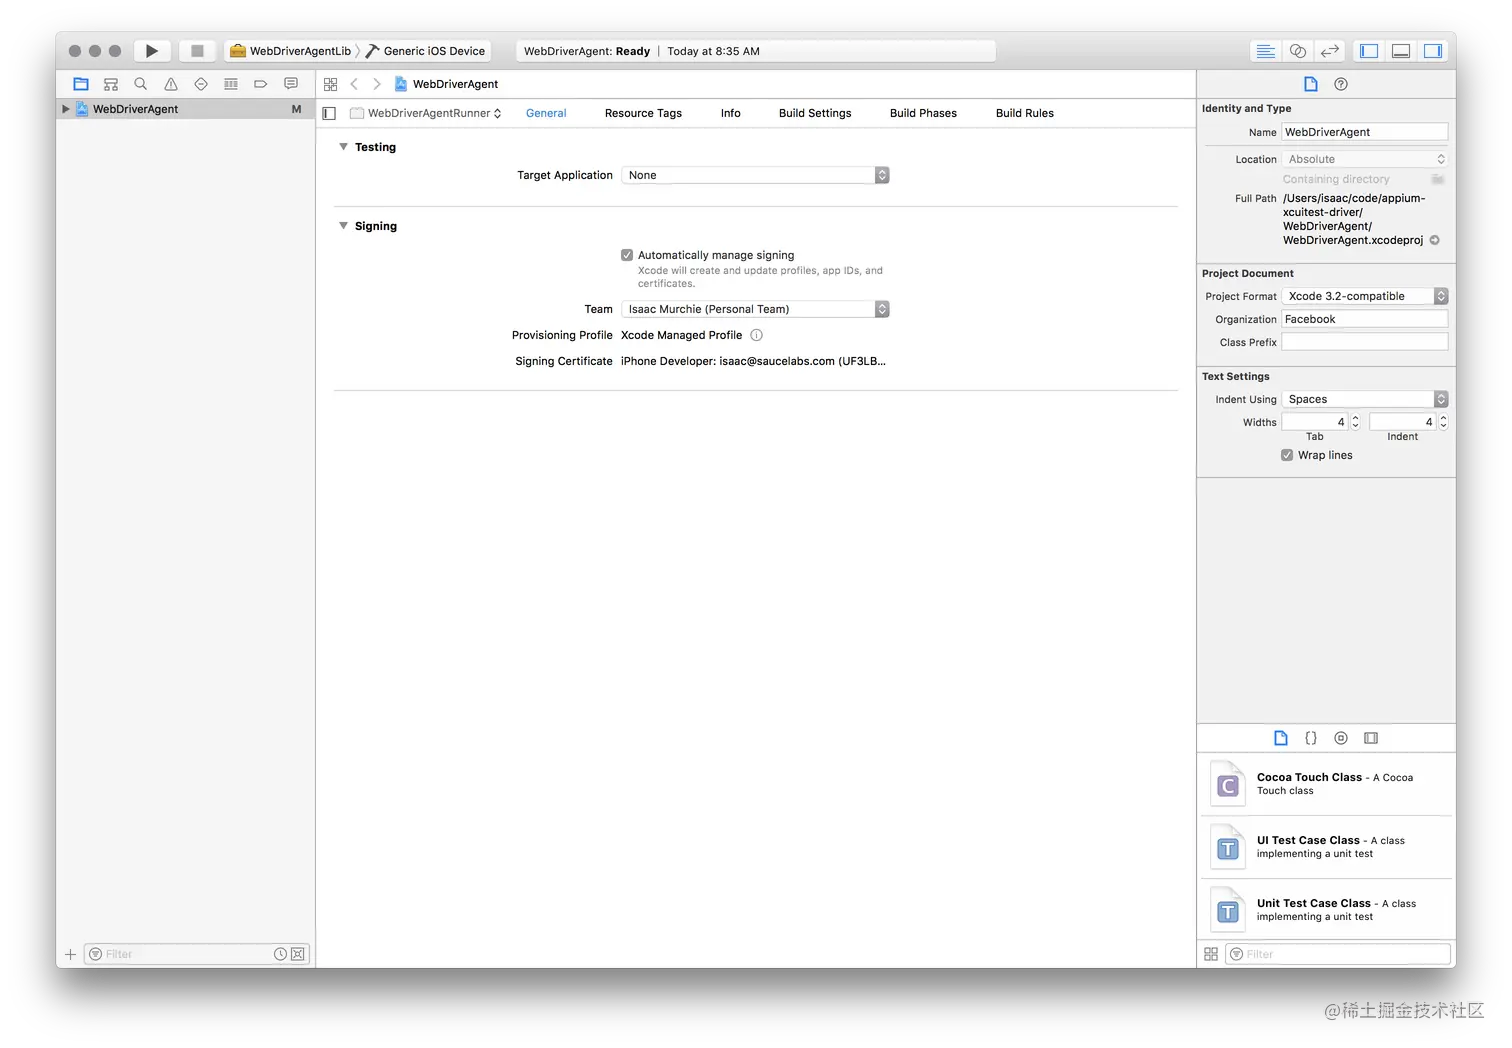Edit the project Name field
1512x1048 pixels.
1365,132
